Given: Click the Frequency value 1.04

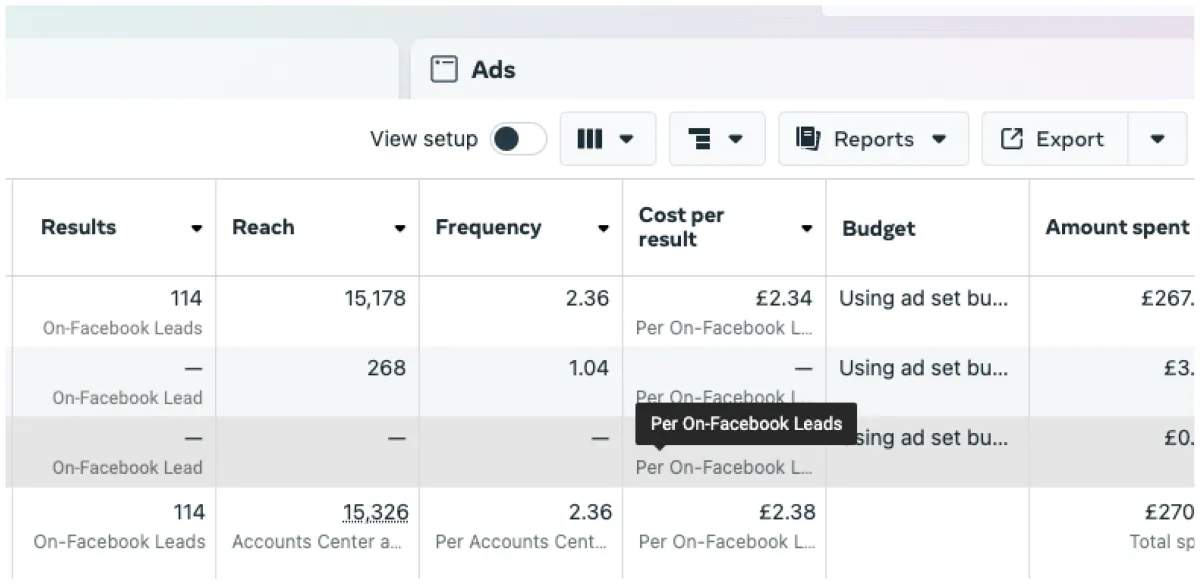Looking at the screenshot, I should (588, 368).
